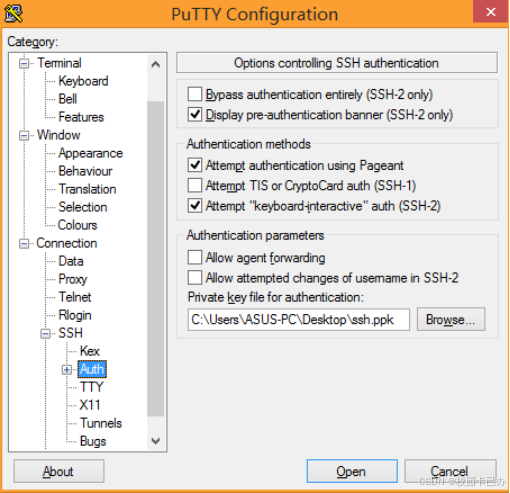Open Kex settings under SSH
Image resolution: width=510 pixels, height=493 pixels.
[x=90, y=351]
